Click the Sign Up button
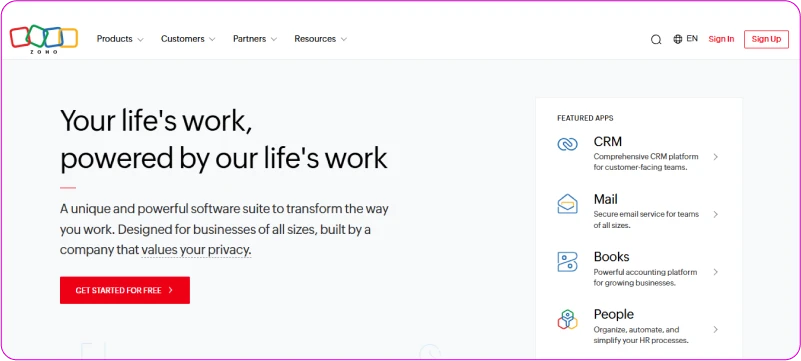Image resolution: width=801 pixels, height=361 pixels. [x=766, y=39]
